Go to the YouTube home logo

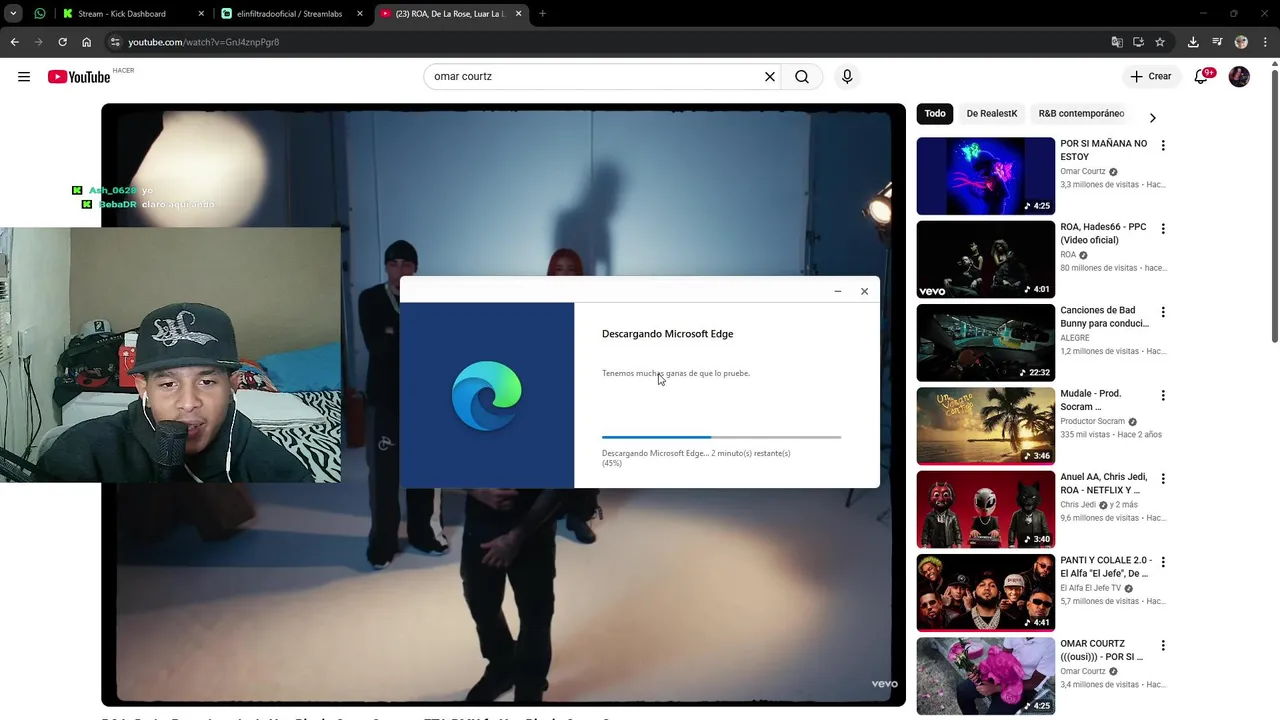tap(79, 77)
